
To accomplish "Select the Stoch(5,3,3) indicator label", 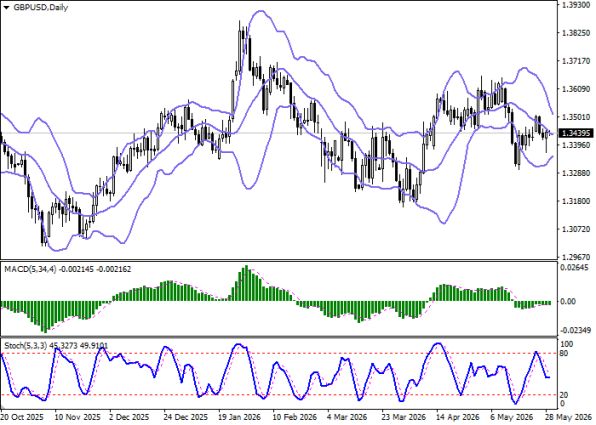I will tap(27, 346).
